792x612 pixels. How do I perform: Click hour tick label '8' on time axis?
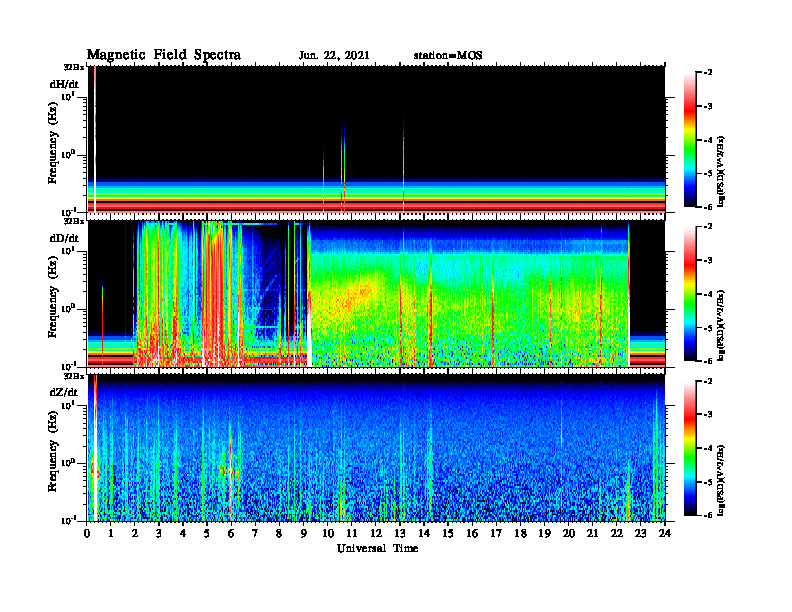click(279, 534)
